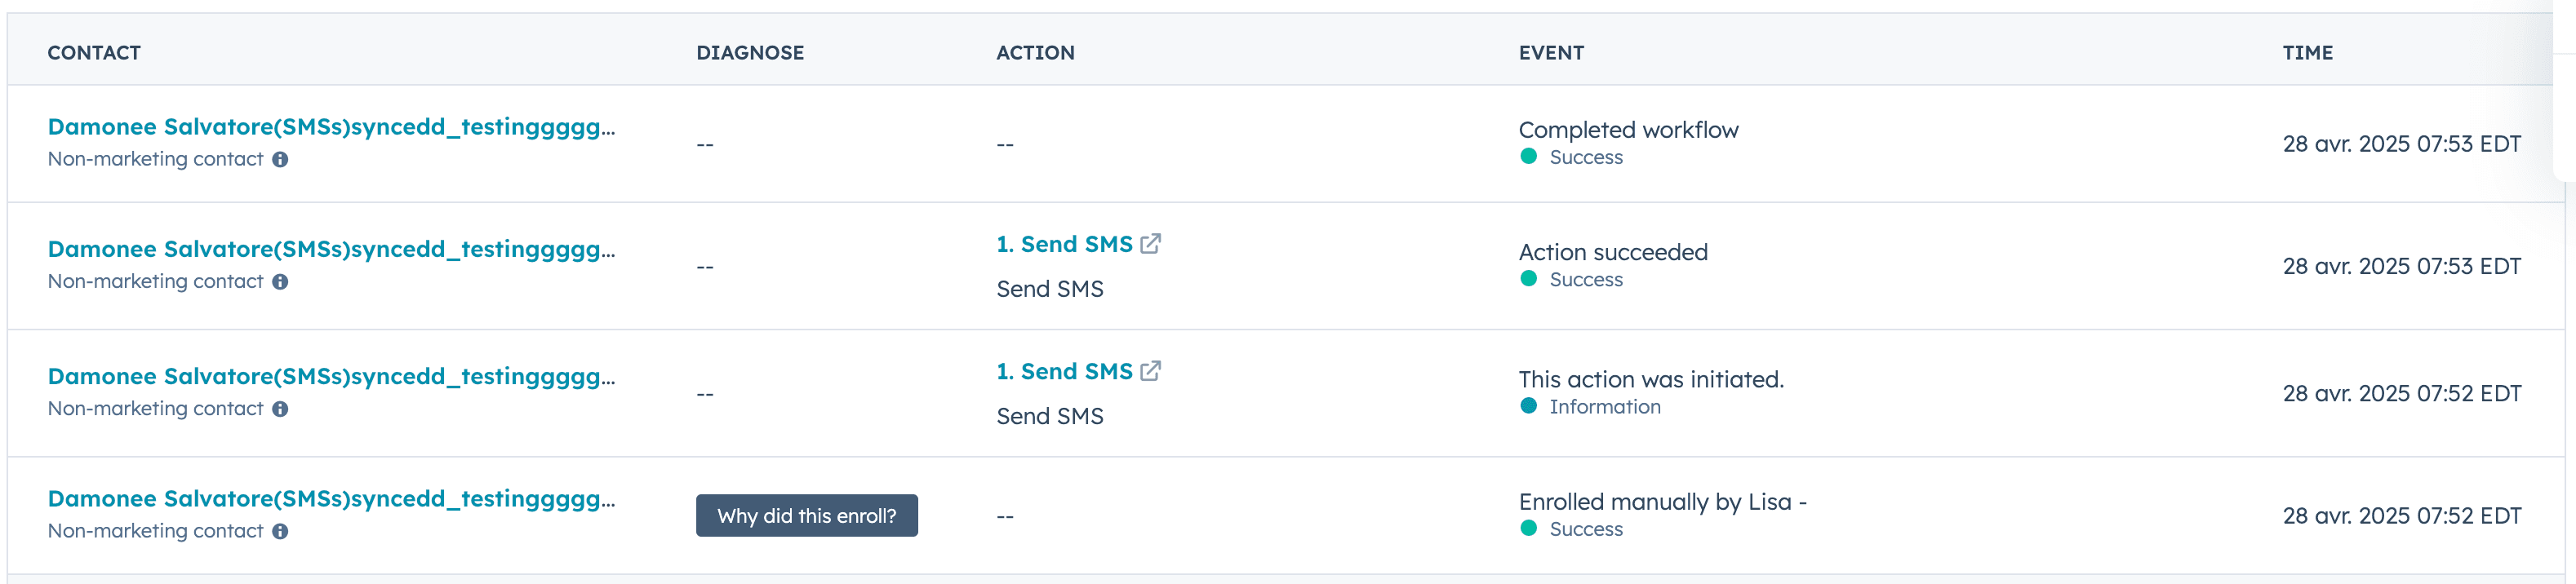The width and height of the screenshot is (2576, 584).
Task: Click the Success indicator on the manual enrollment row
Action: pyautogui.click(x=1528, y=529)
